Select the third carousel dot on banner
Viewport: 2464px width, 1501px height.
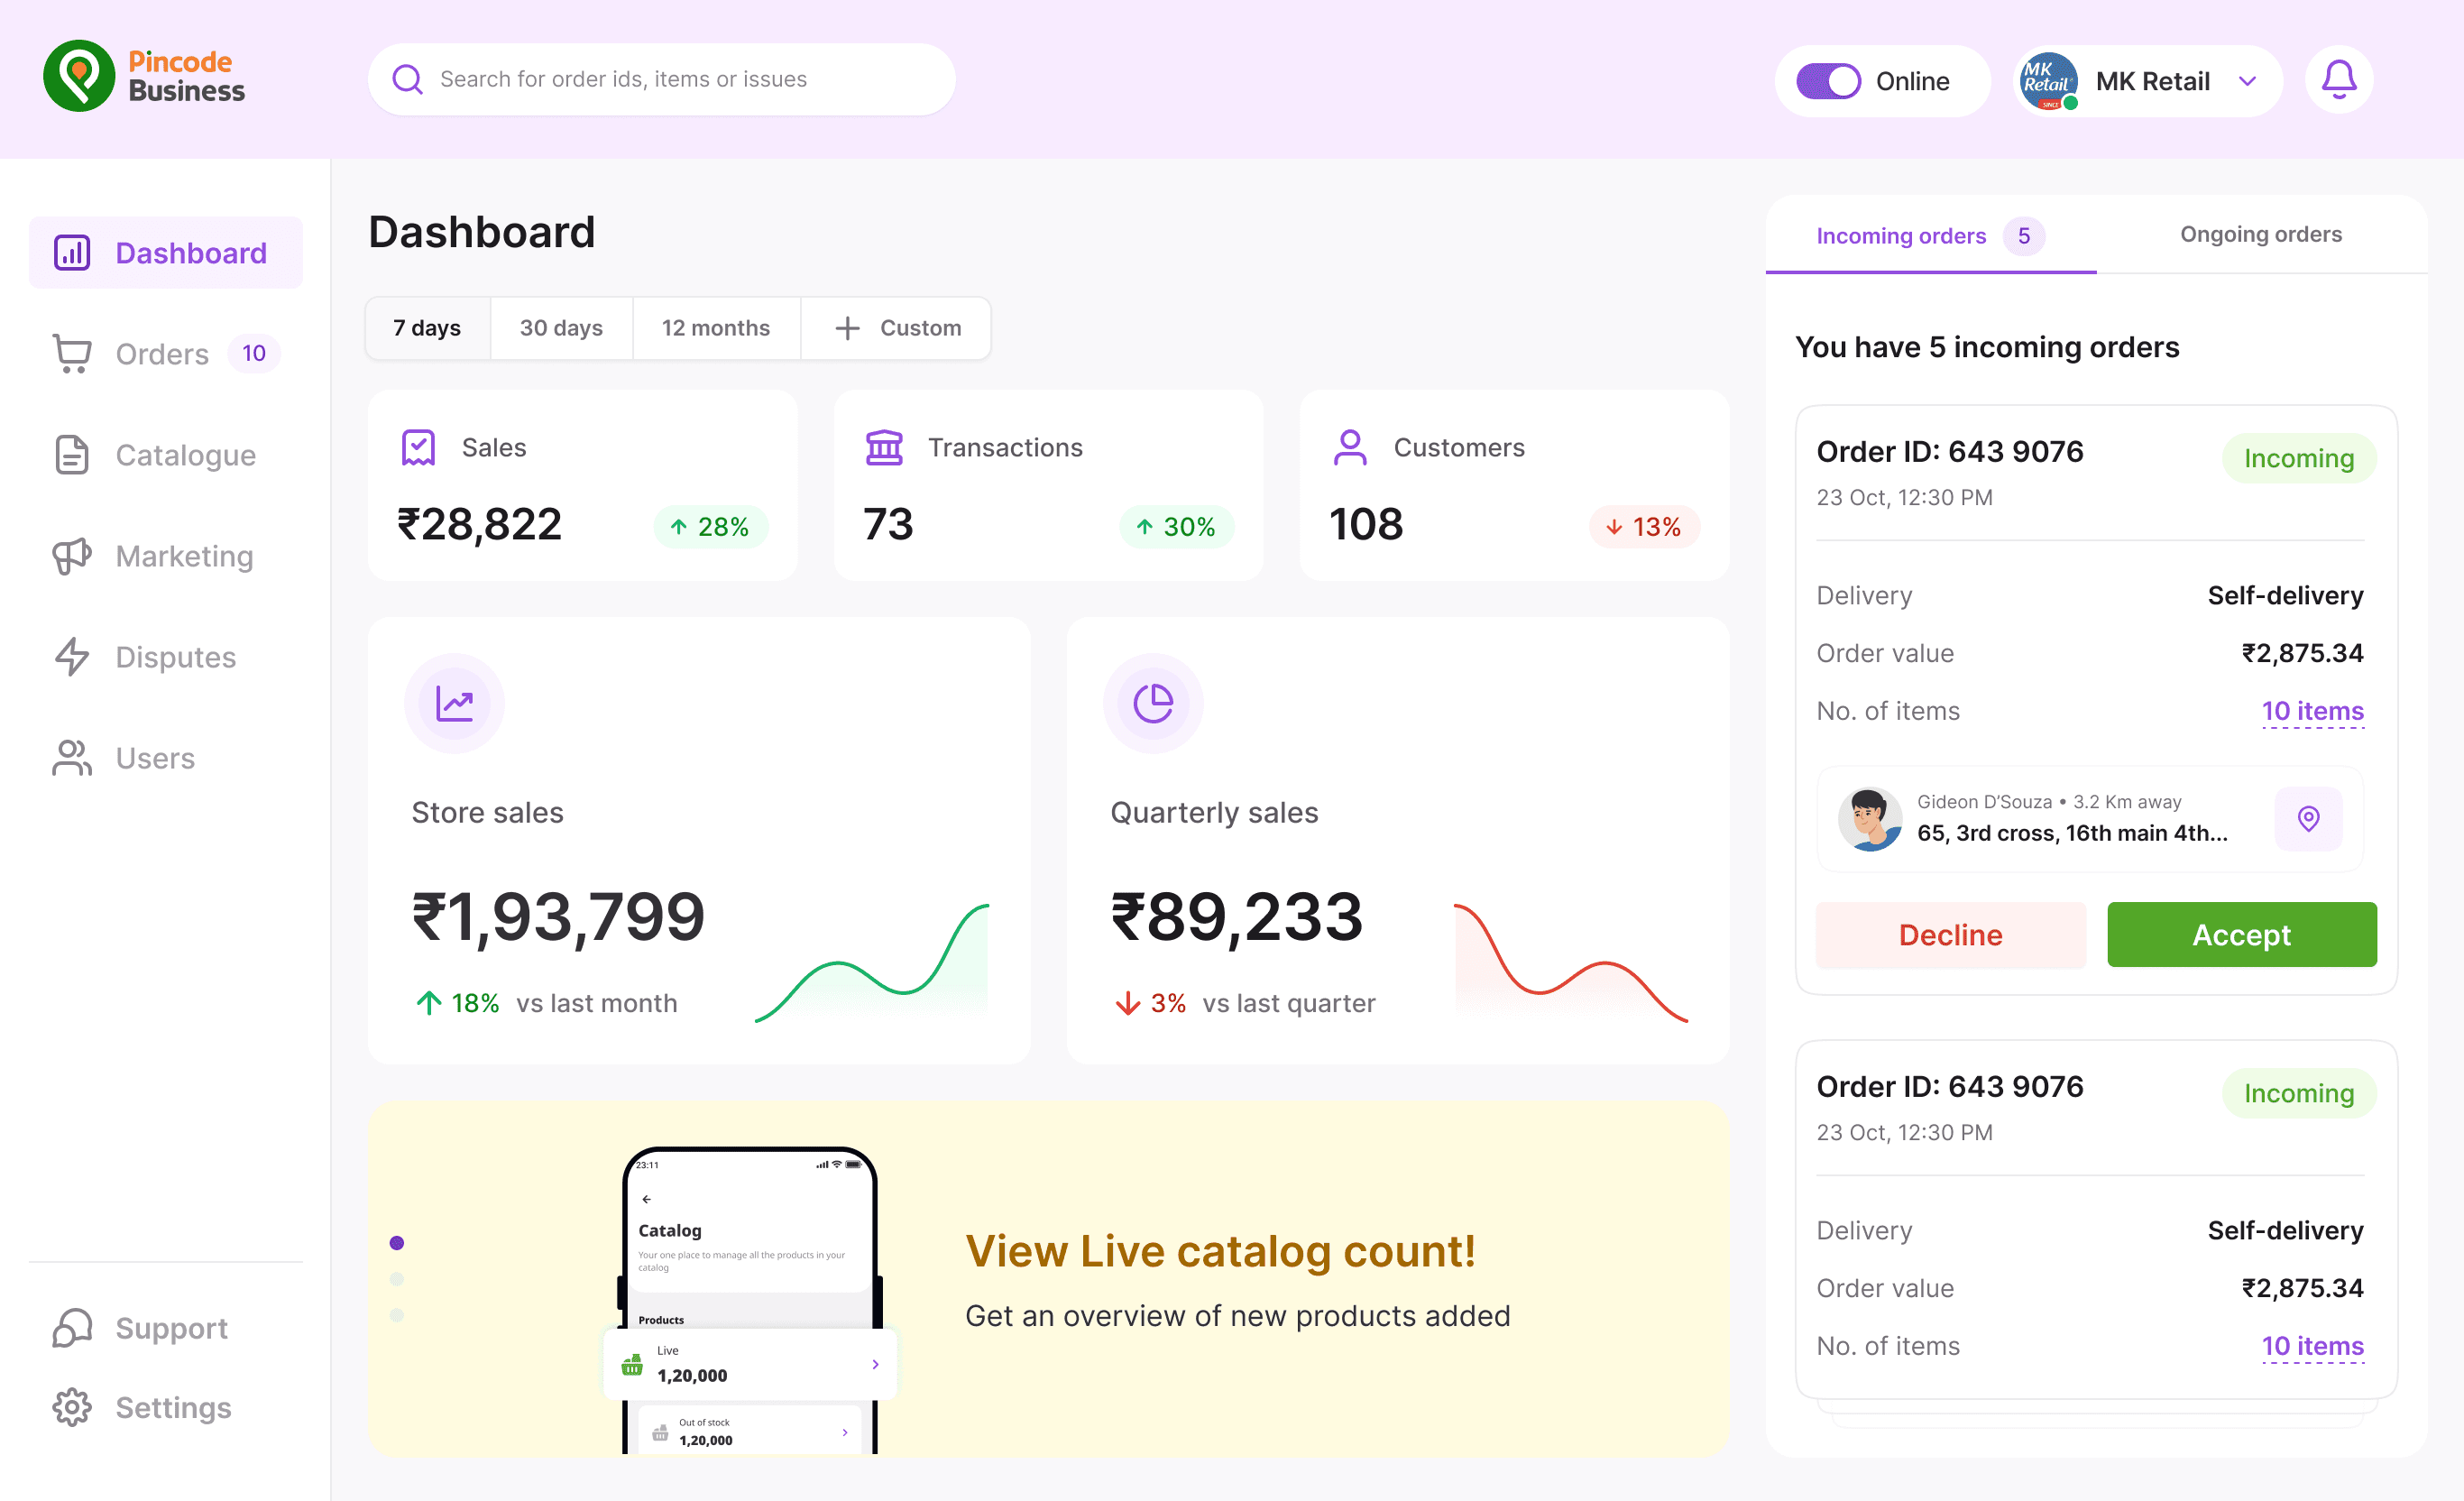click(397, 1315)
